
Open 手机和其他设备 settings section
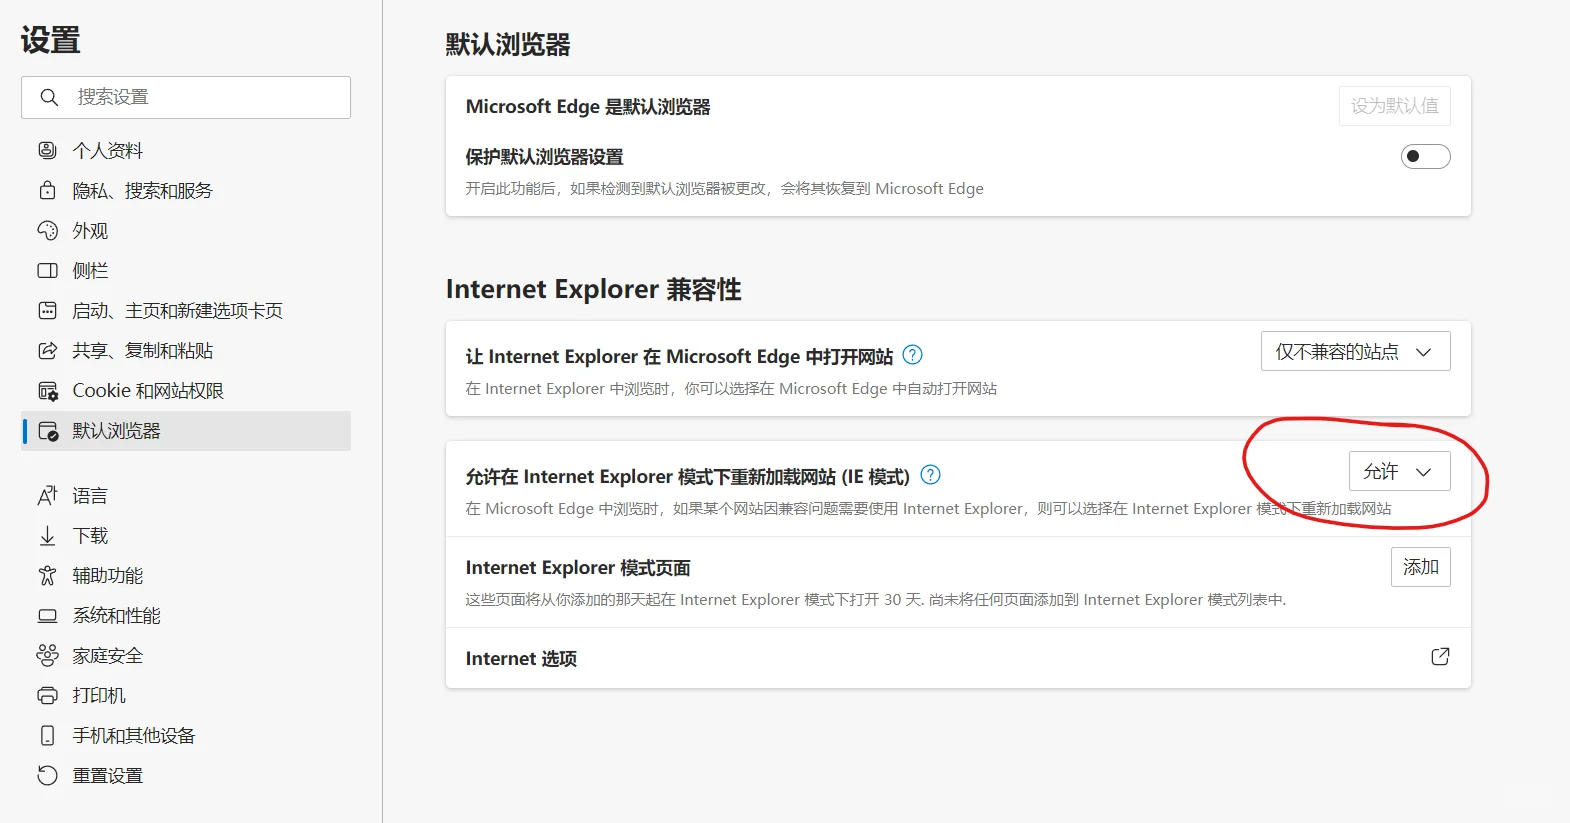click(x=186, y=735)
